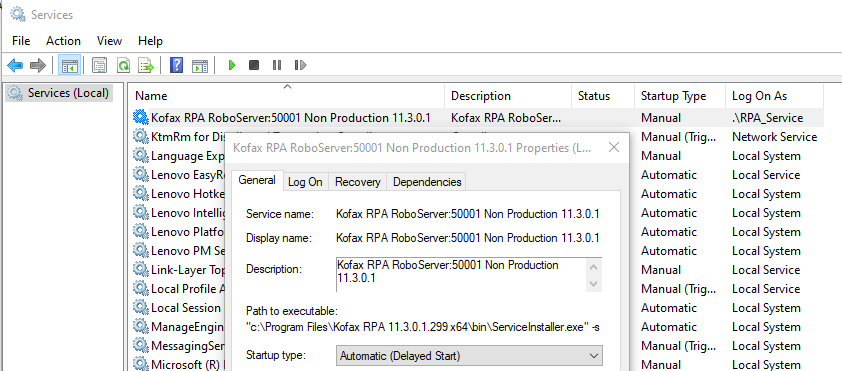Image resolution: width=842 pixels, height=371 pixels.
Task: Click the Microsoft (R) service gear icon
Action: point(140,365)
